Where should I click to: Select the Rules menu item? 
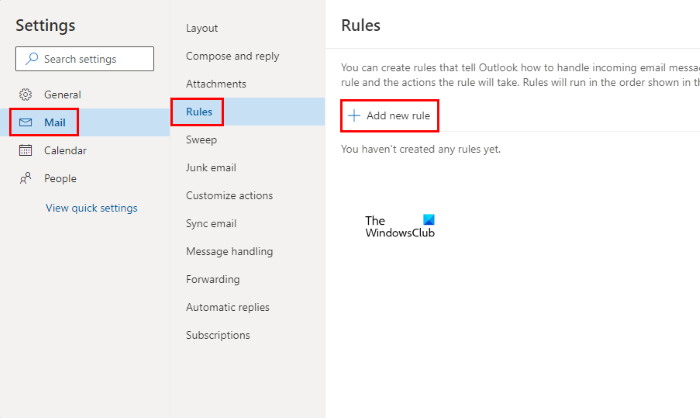198,112
